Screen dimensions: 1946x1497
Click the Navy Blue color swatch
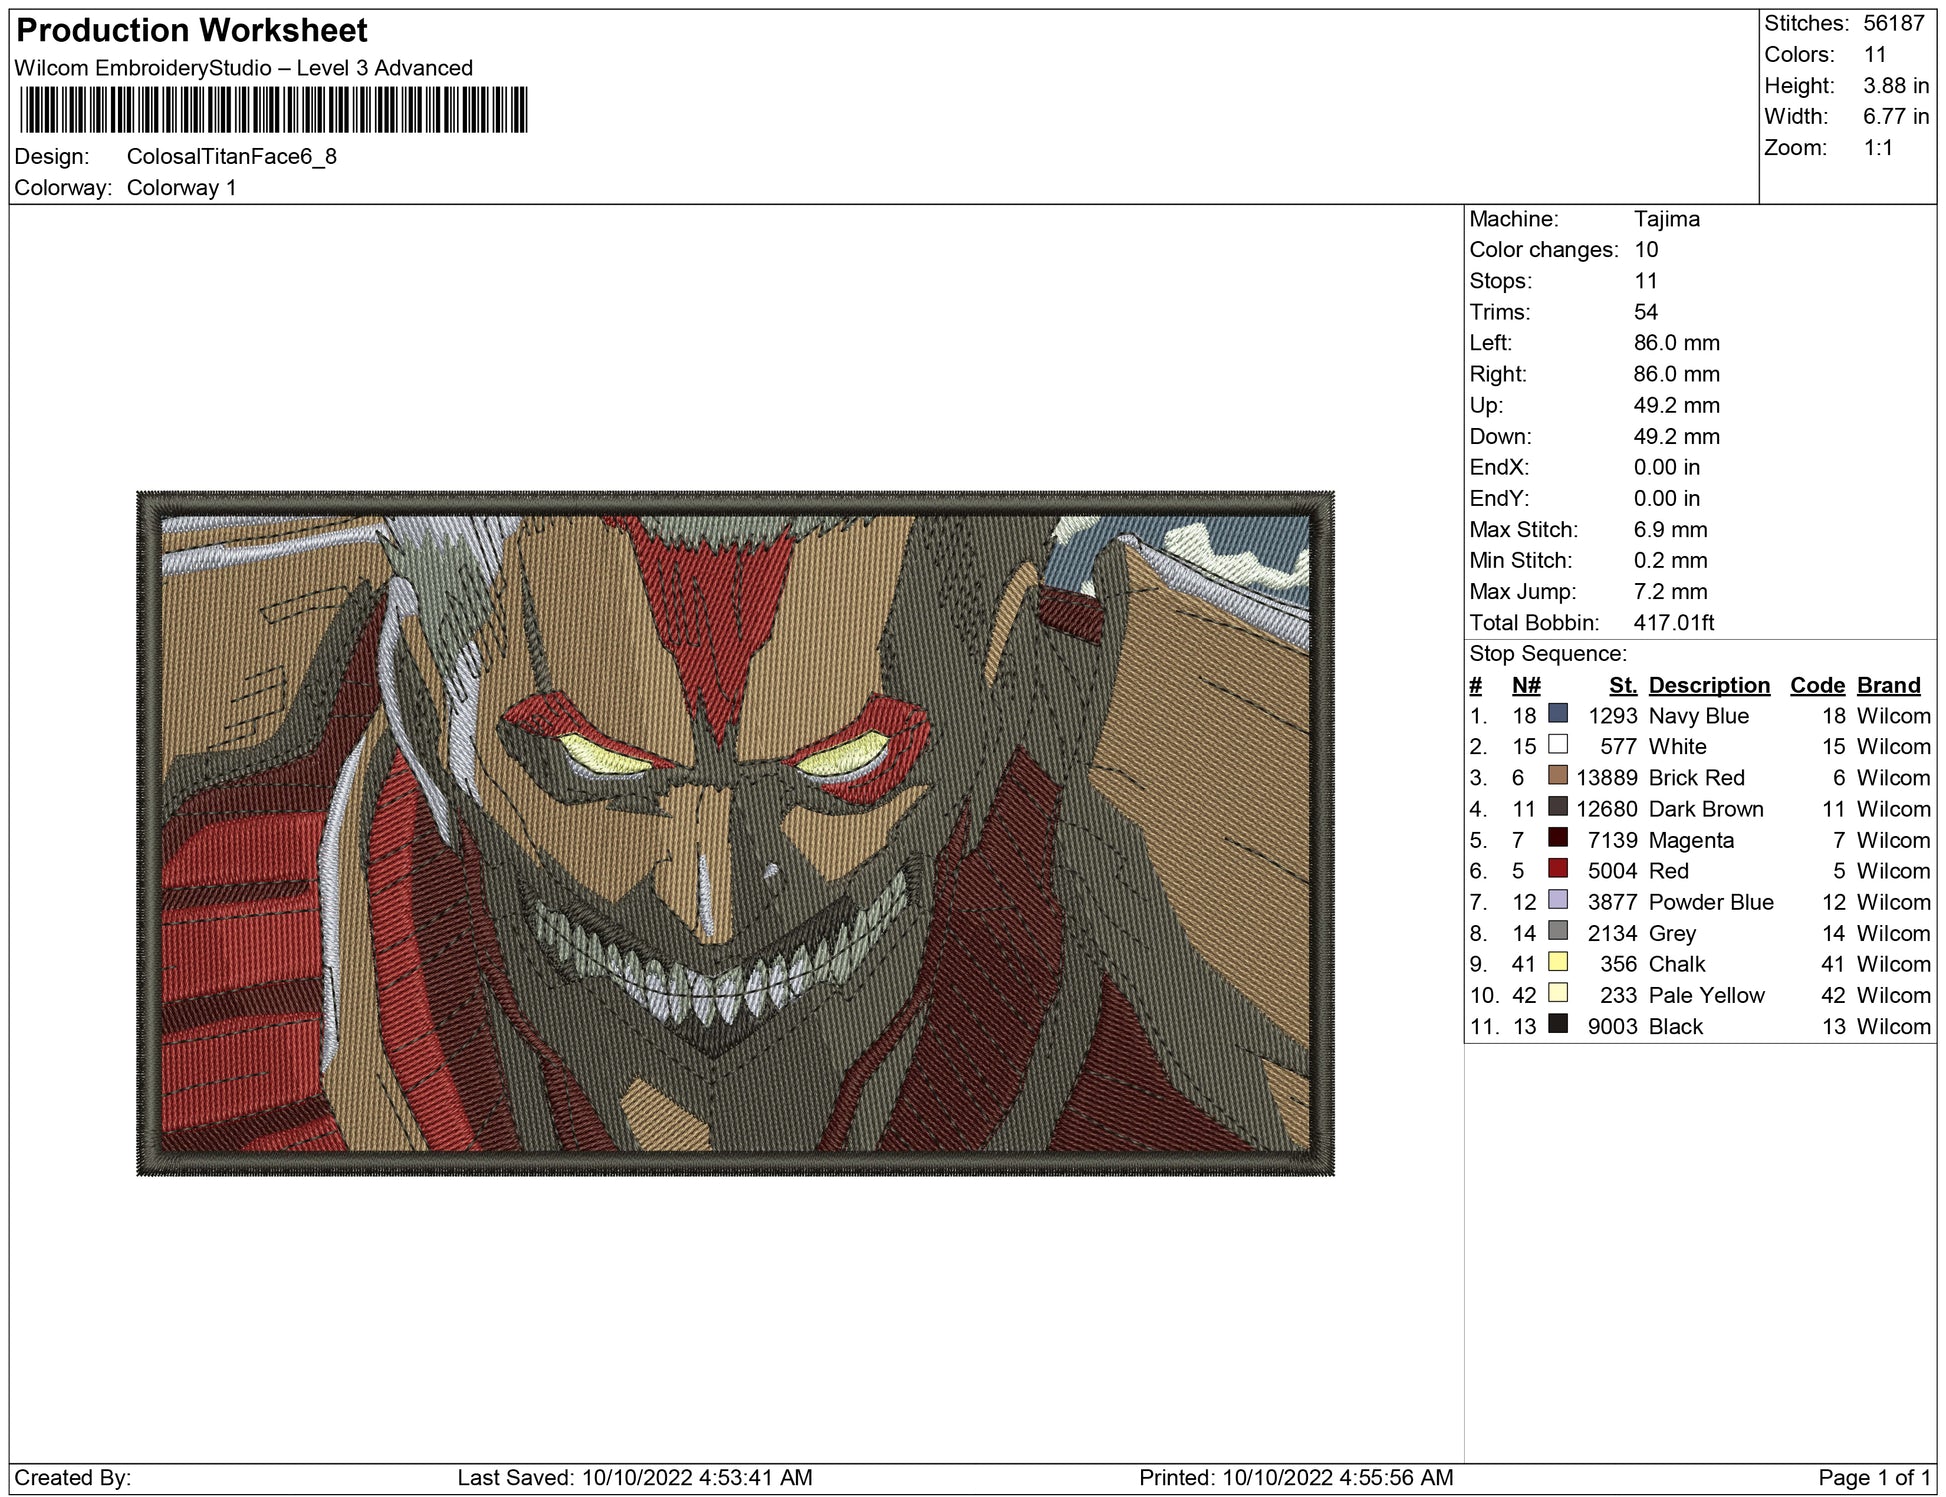[x=1557, y=713]
